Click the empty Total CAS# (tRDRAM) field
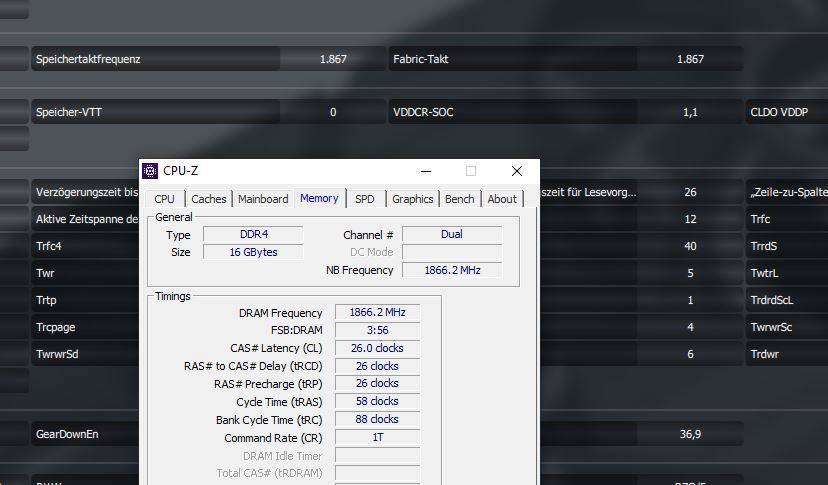 [x=378, y=473]
